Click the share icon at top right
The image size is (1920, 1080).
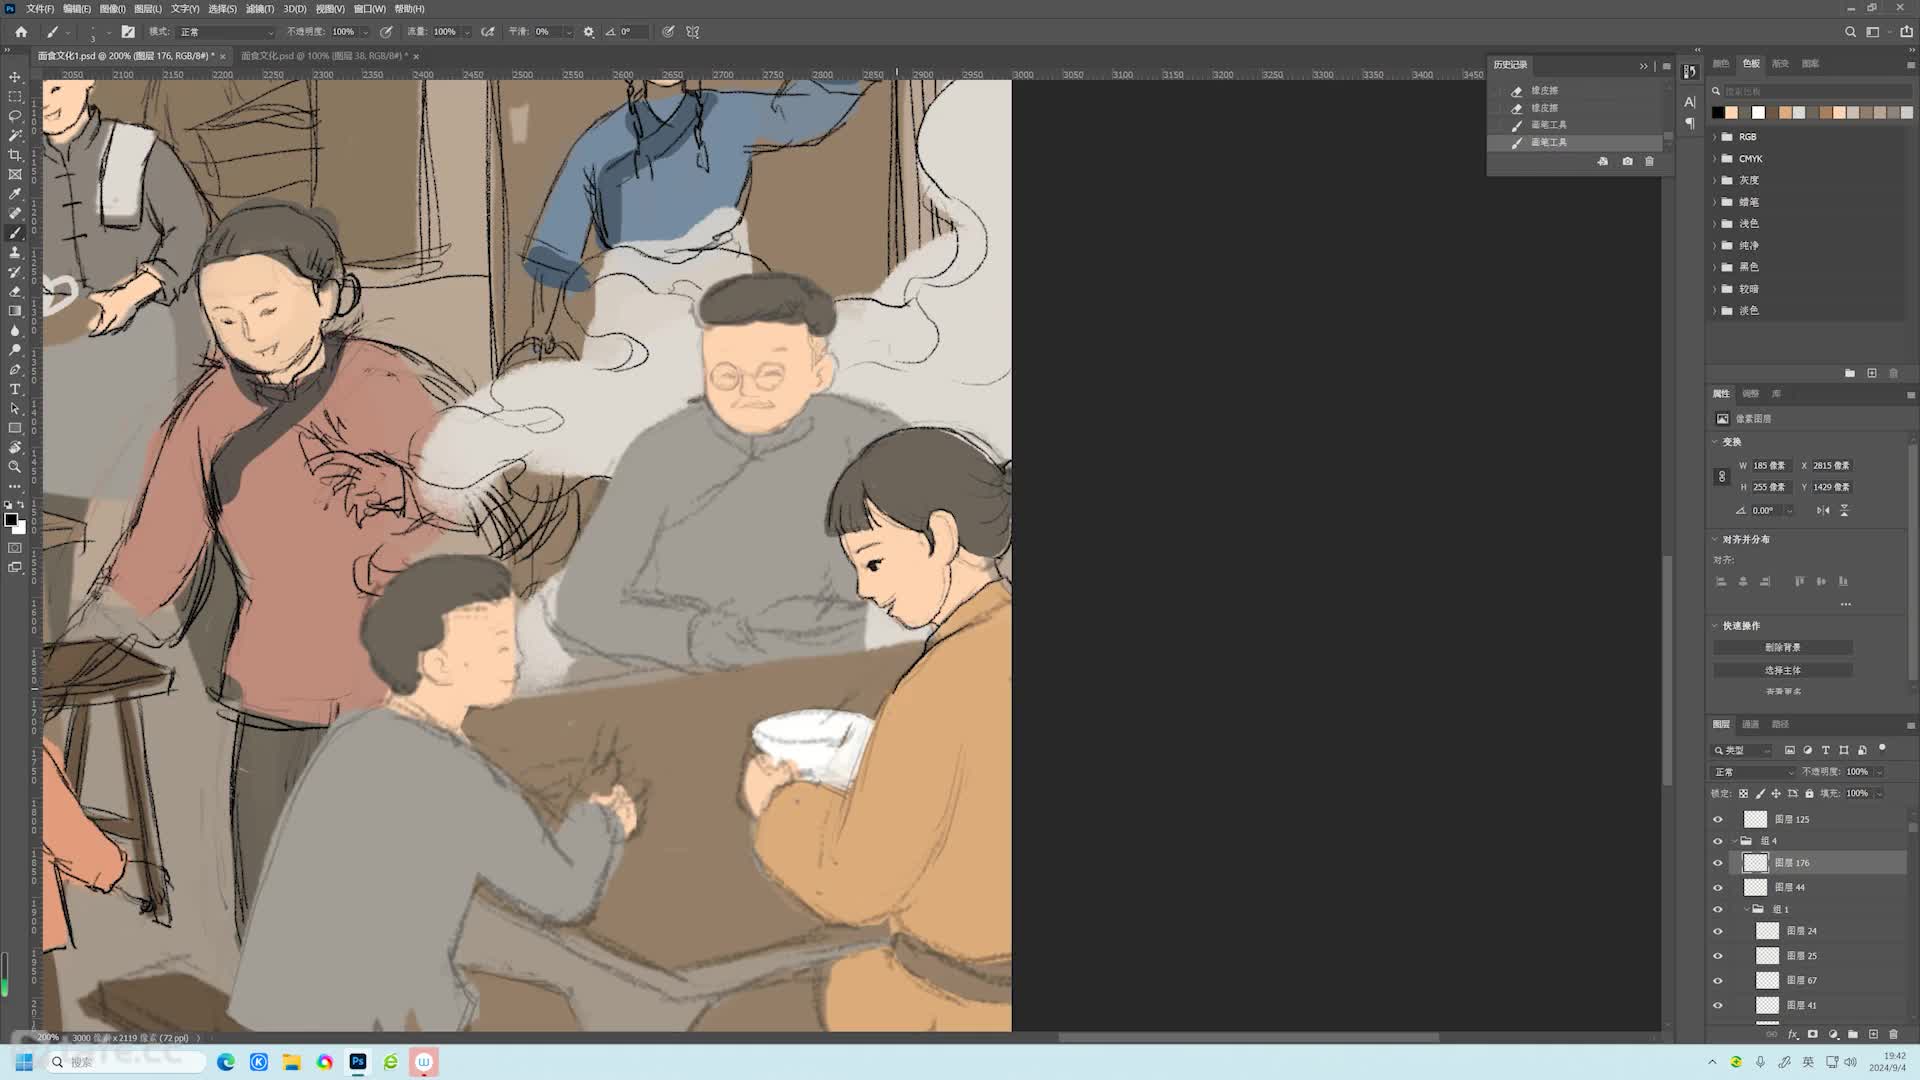1906,32
